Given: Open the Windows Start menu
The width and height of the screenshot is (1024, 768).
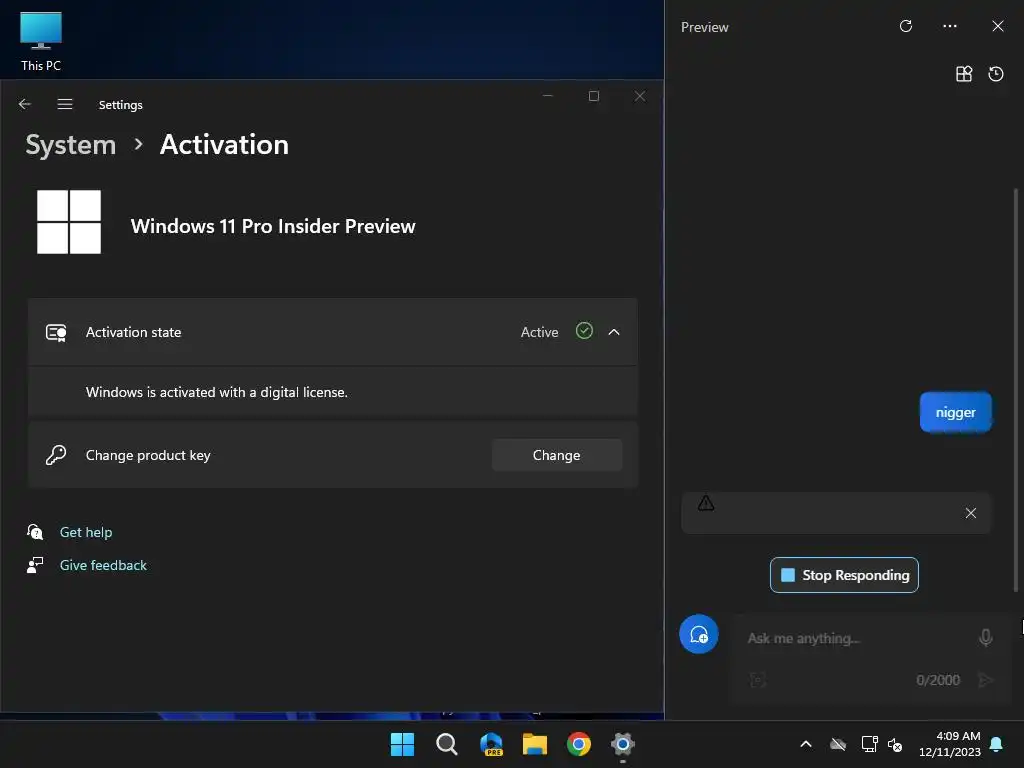Looking at the screenshot, I should [x=402, y=744].
